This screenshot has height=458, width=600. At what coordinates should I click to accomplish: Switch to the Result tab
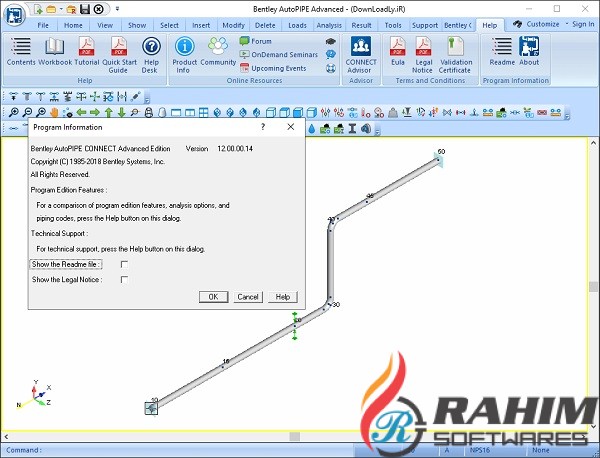point(361,25)
